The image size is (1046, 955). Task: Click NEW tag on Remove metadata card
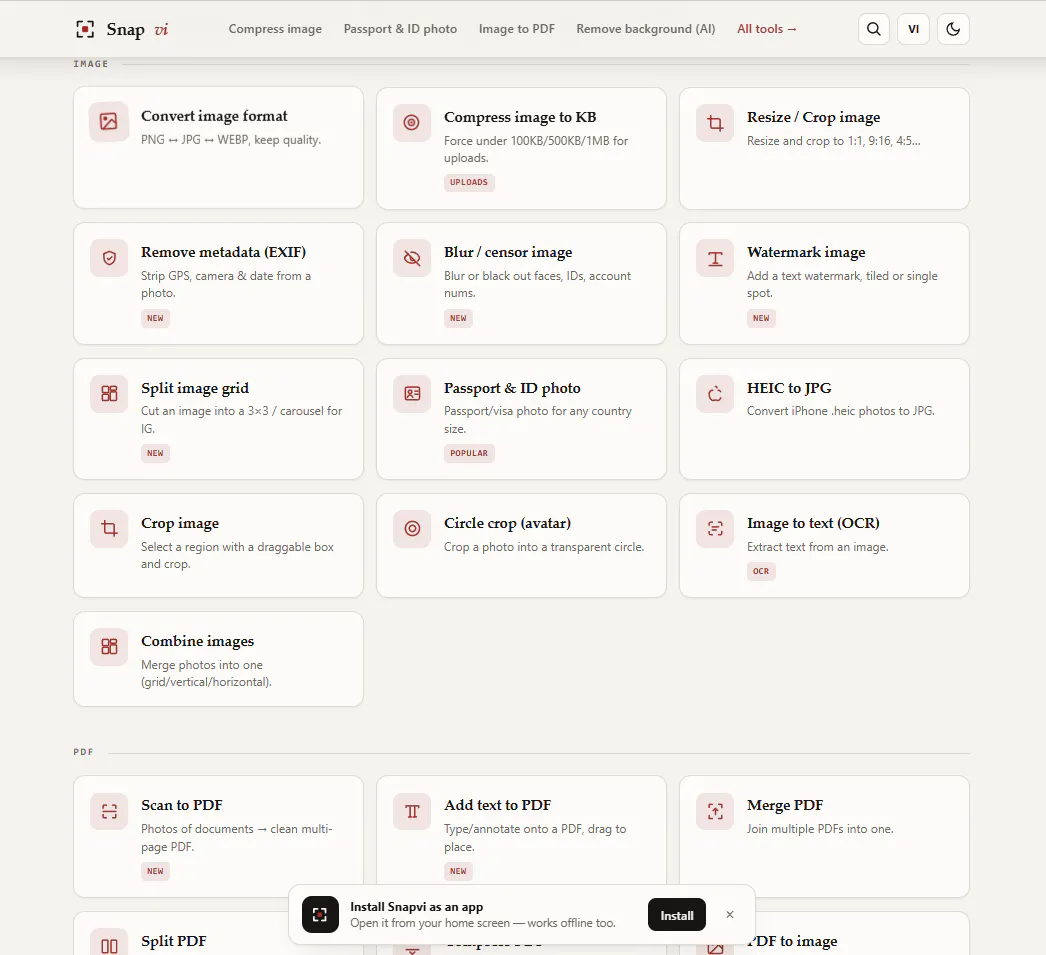click(155, 318)
